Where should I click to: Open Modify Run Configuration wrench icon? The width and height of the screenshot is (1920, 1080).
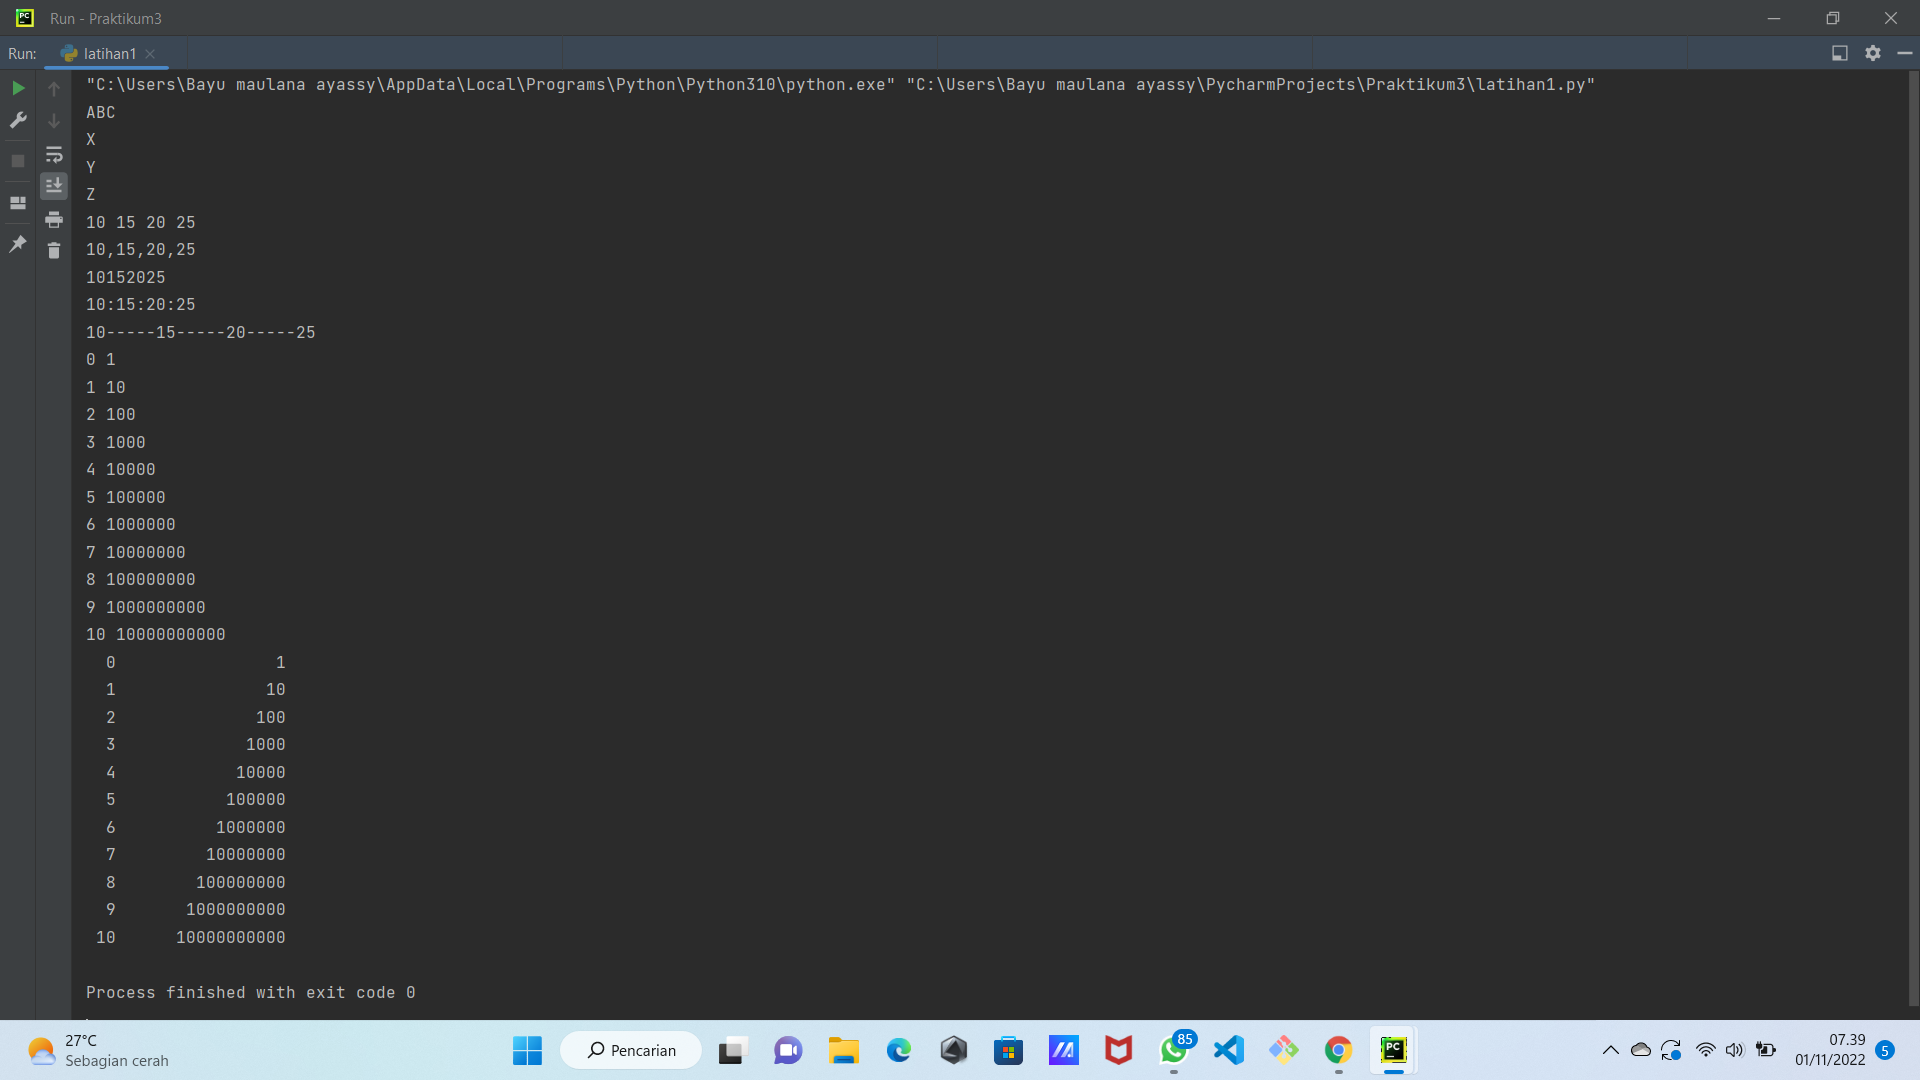point(18,120)
